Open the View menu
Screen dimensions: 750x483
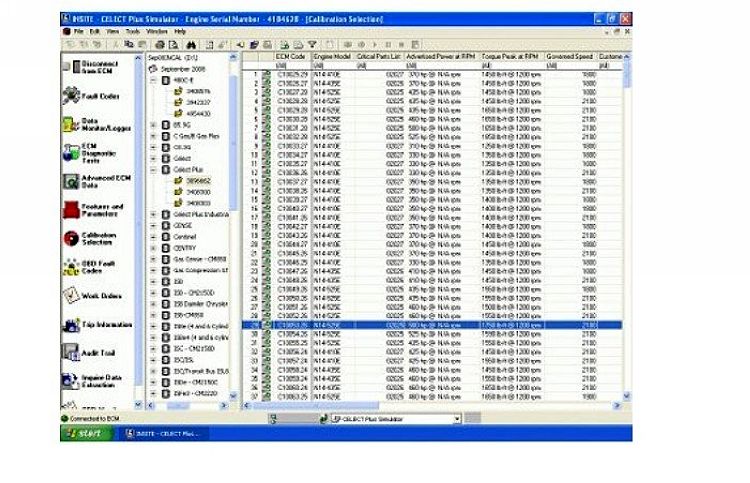(x=112, y=32)
